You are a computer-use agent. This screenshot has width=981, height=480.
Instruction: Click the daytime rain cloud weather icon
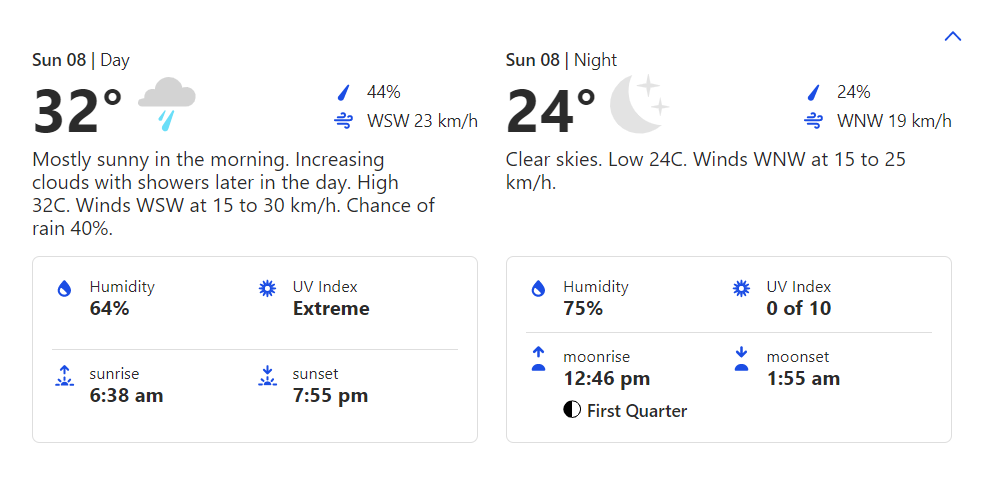coord(166,104)
